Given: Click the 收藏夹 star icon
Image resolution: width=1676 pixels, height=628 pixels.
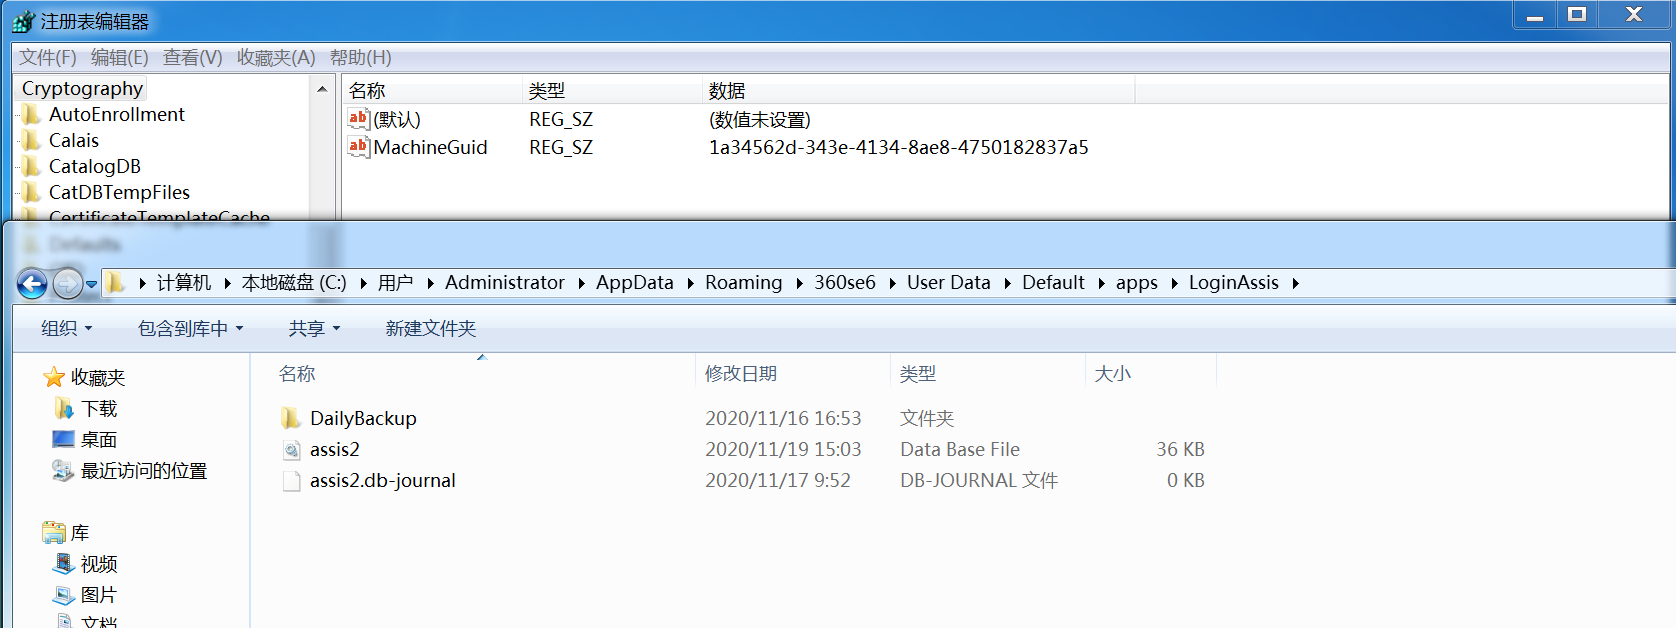Looking at the screenshot, I should (54, 378).
